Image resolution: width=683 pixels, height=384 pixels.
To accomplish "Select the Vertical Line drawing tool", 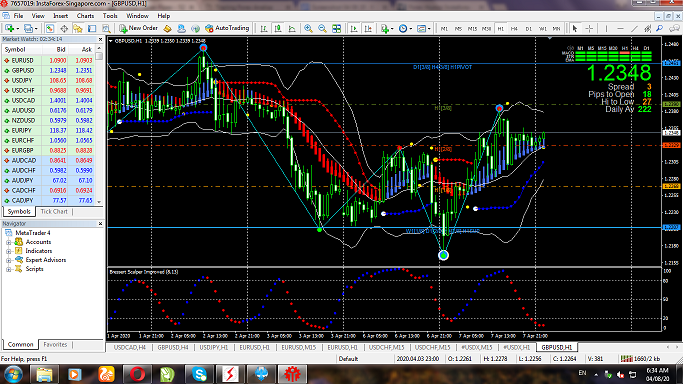I will click(x=606, y=29).
